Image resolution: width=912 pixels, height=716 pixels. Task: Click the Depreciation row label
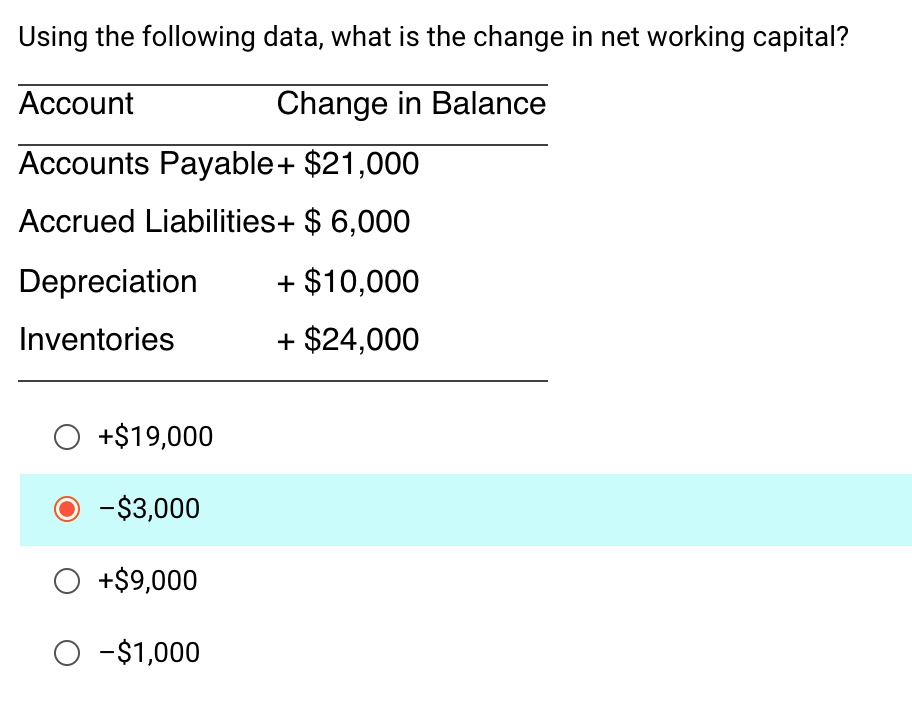pyautogui.click(x=107, y=282)
